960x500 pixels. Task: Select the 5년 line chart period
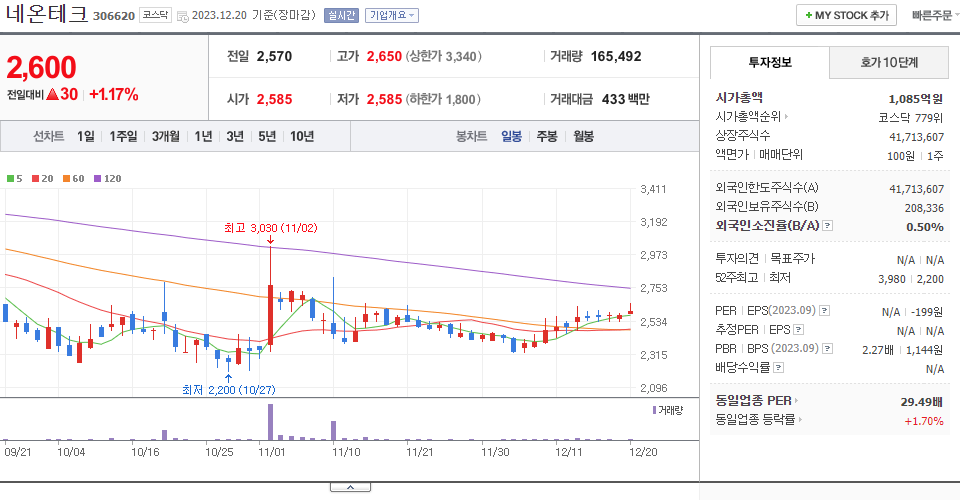(267, 136)
